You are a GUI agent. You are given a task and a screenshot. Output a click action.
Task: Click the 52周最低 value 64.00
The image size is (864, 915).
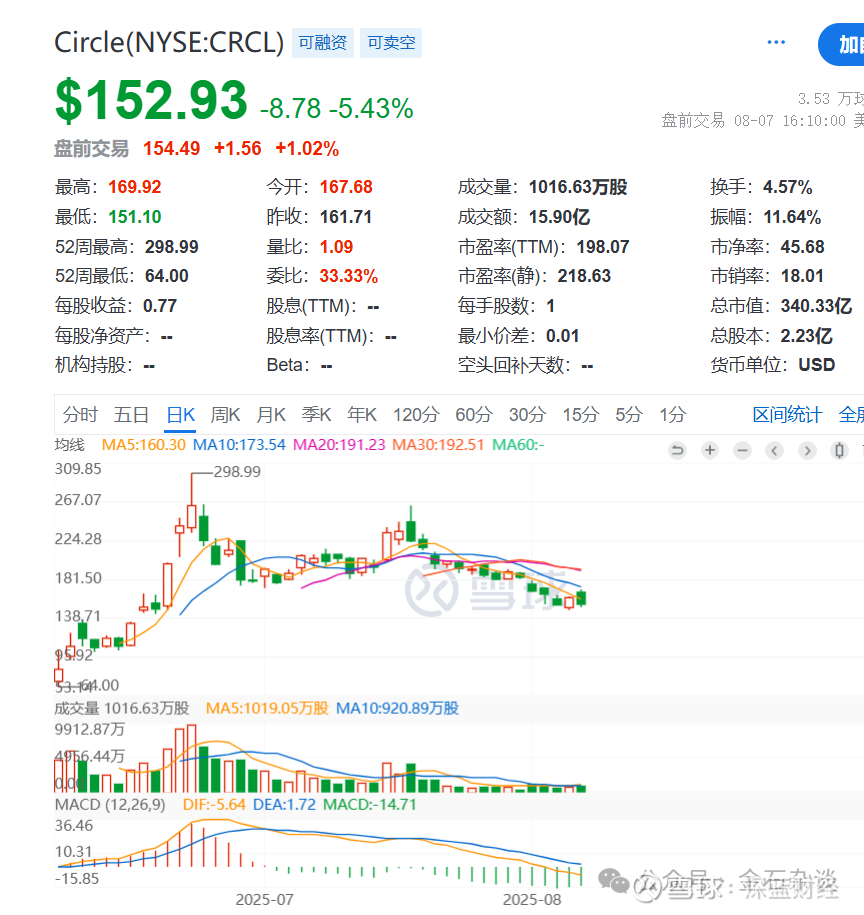click(x=167, y=276)
